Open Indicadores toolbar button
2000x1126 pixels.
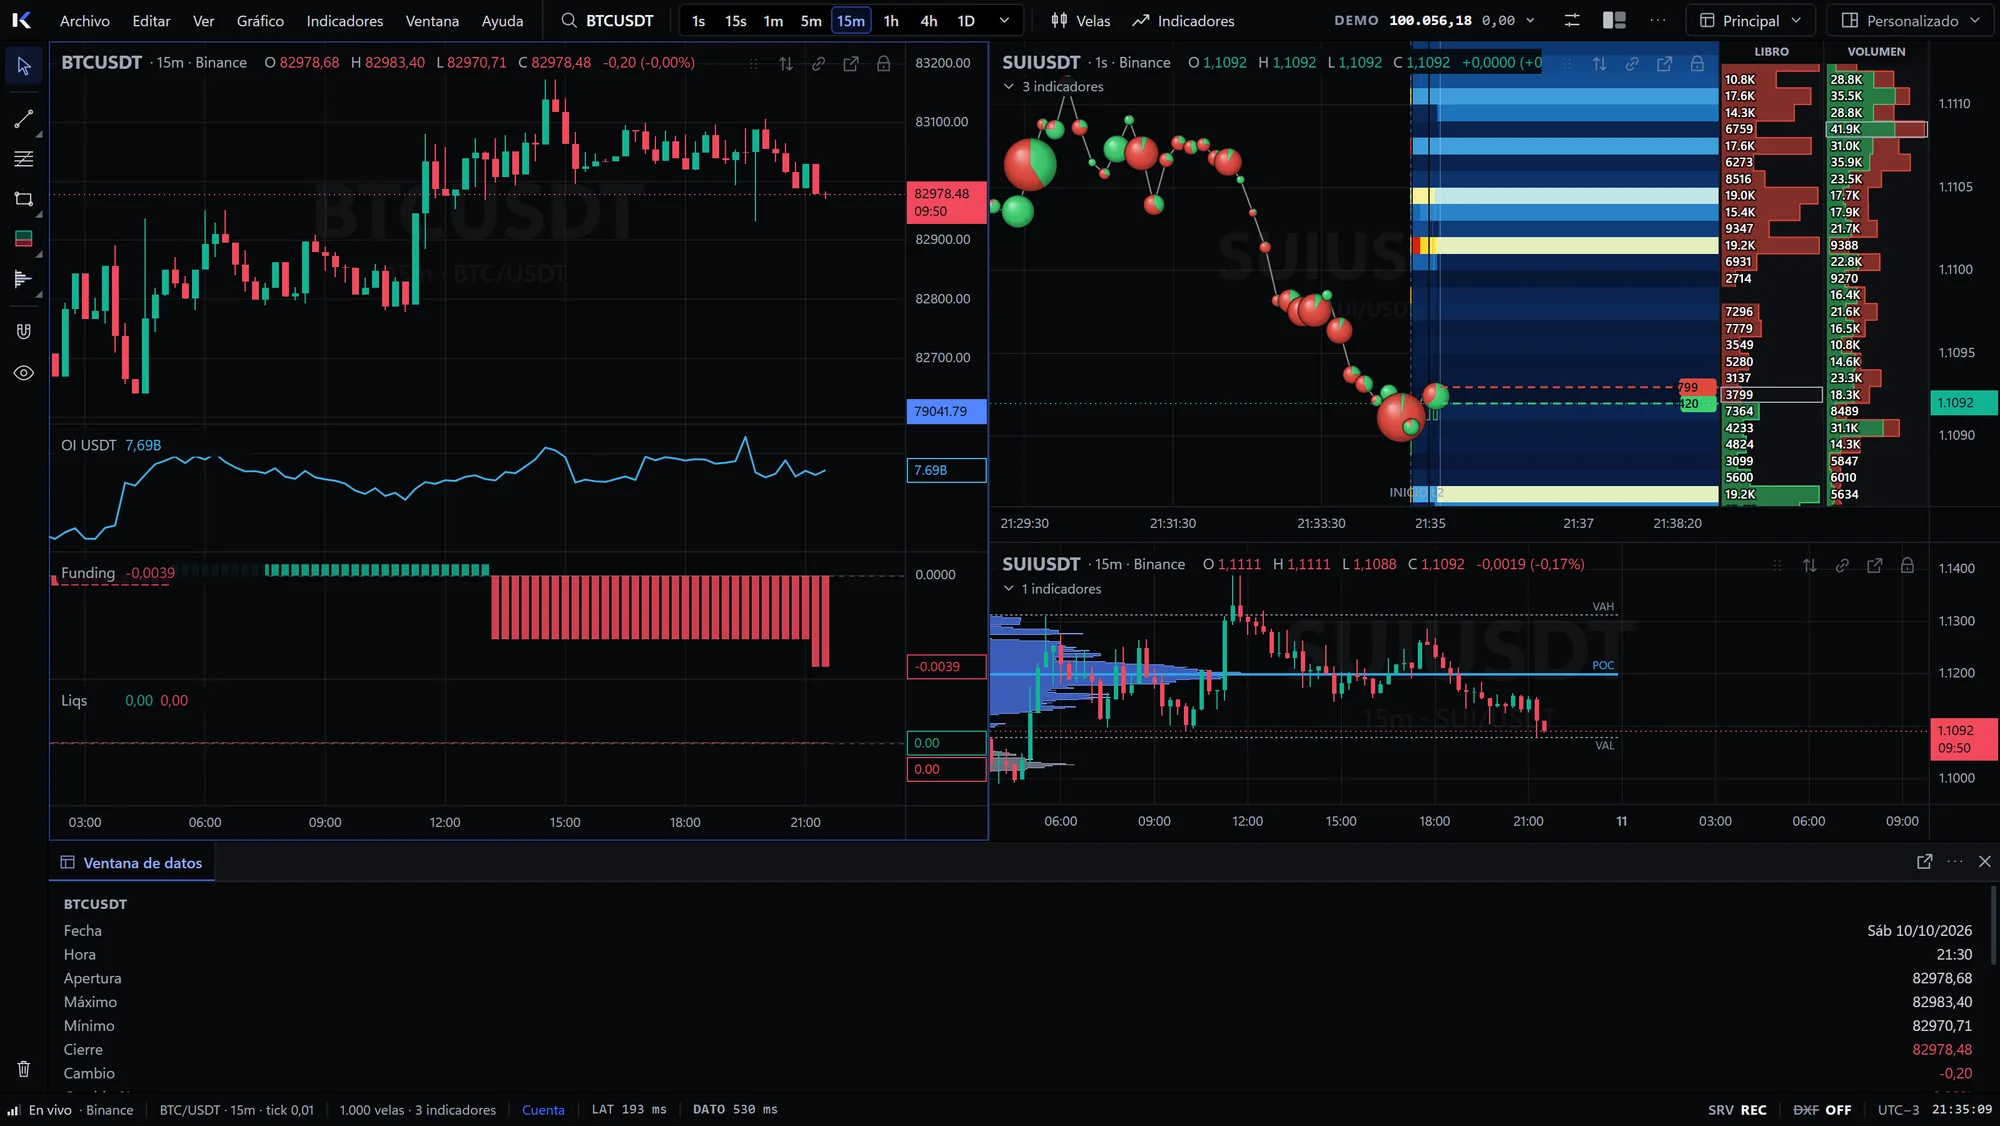pyautogui.click(x=1183, y=20)
